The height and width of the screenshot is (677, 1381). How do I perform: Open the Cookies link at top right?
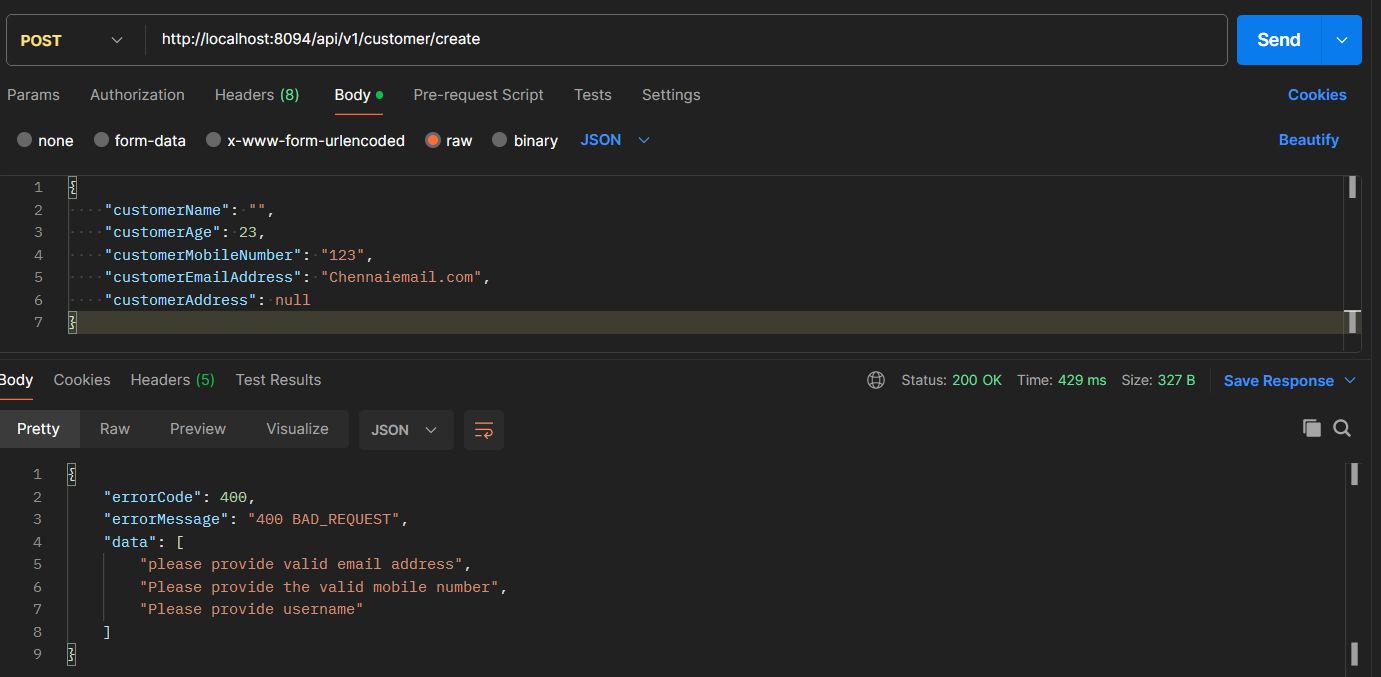[1316, 95]
